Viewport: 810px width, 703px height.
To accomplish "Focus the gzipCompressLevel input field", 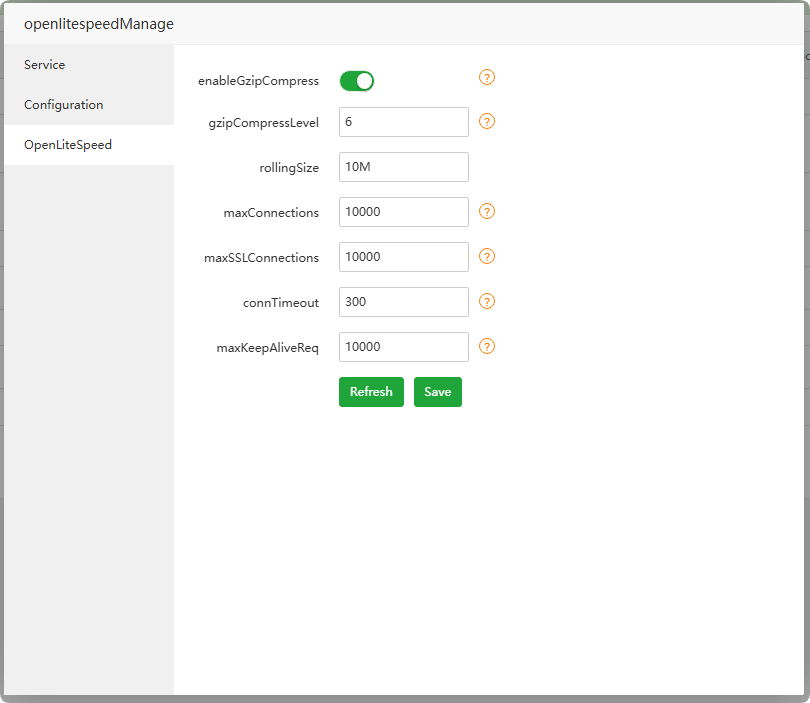I will (x=403, y=122).
